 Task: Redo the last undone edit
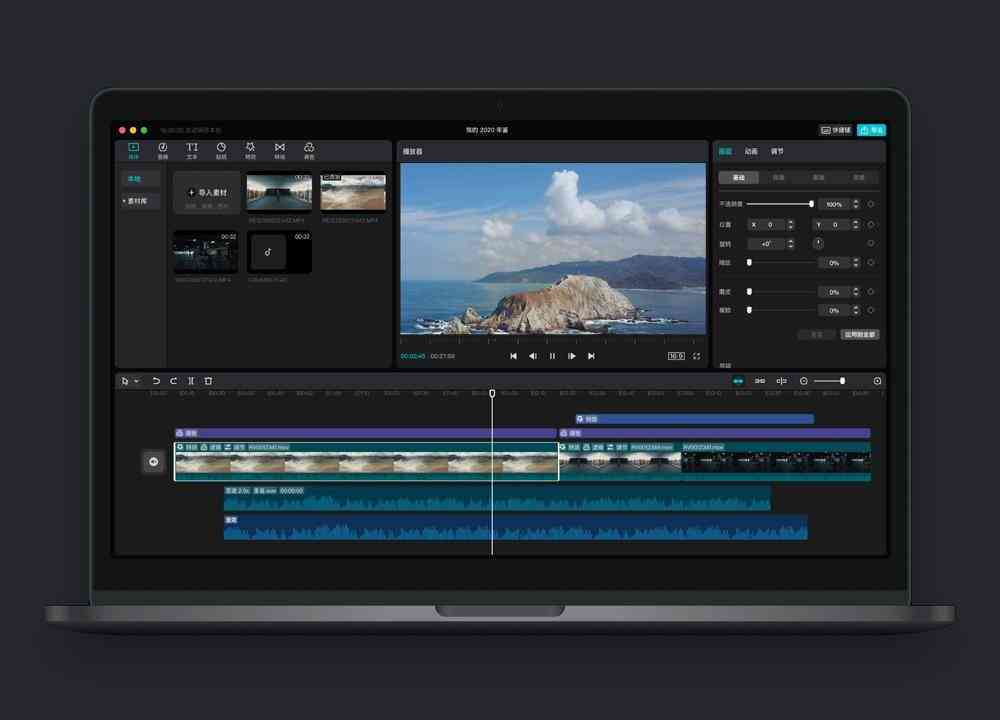pos(173,381)
